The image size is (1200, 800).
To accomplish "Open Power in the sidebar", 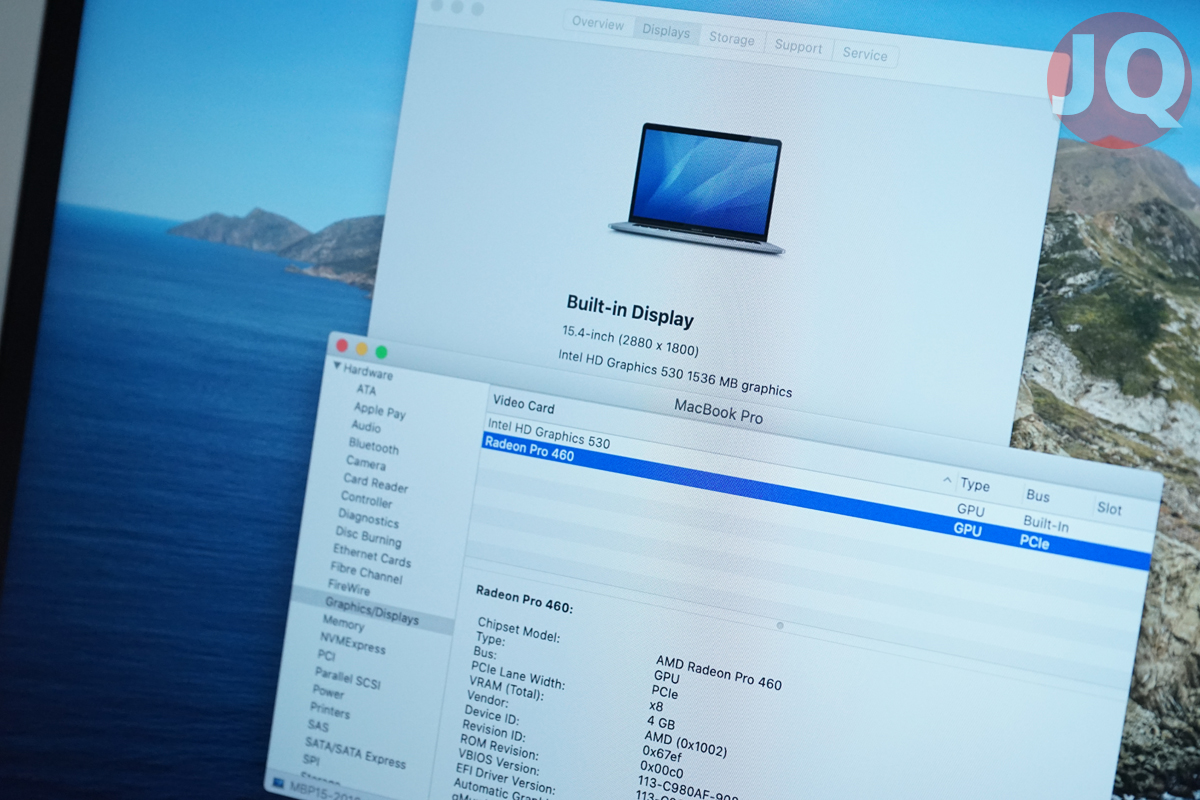I will click(328, 691).
